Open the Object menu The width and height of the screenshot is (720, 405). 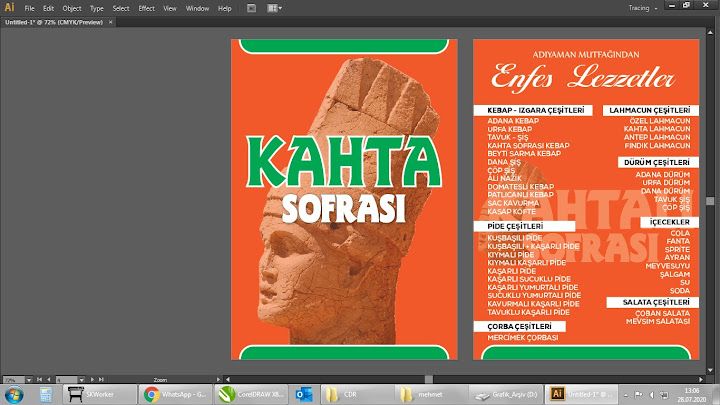[x=72, y=8]
